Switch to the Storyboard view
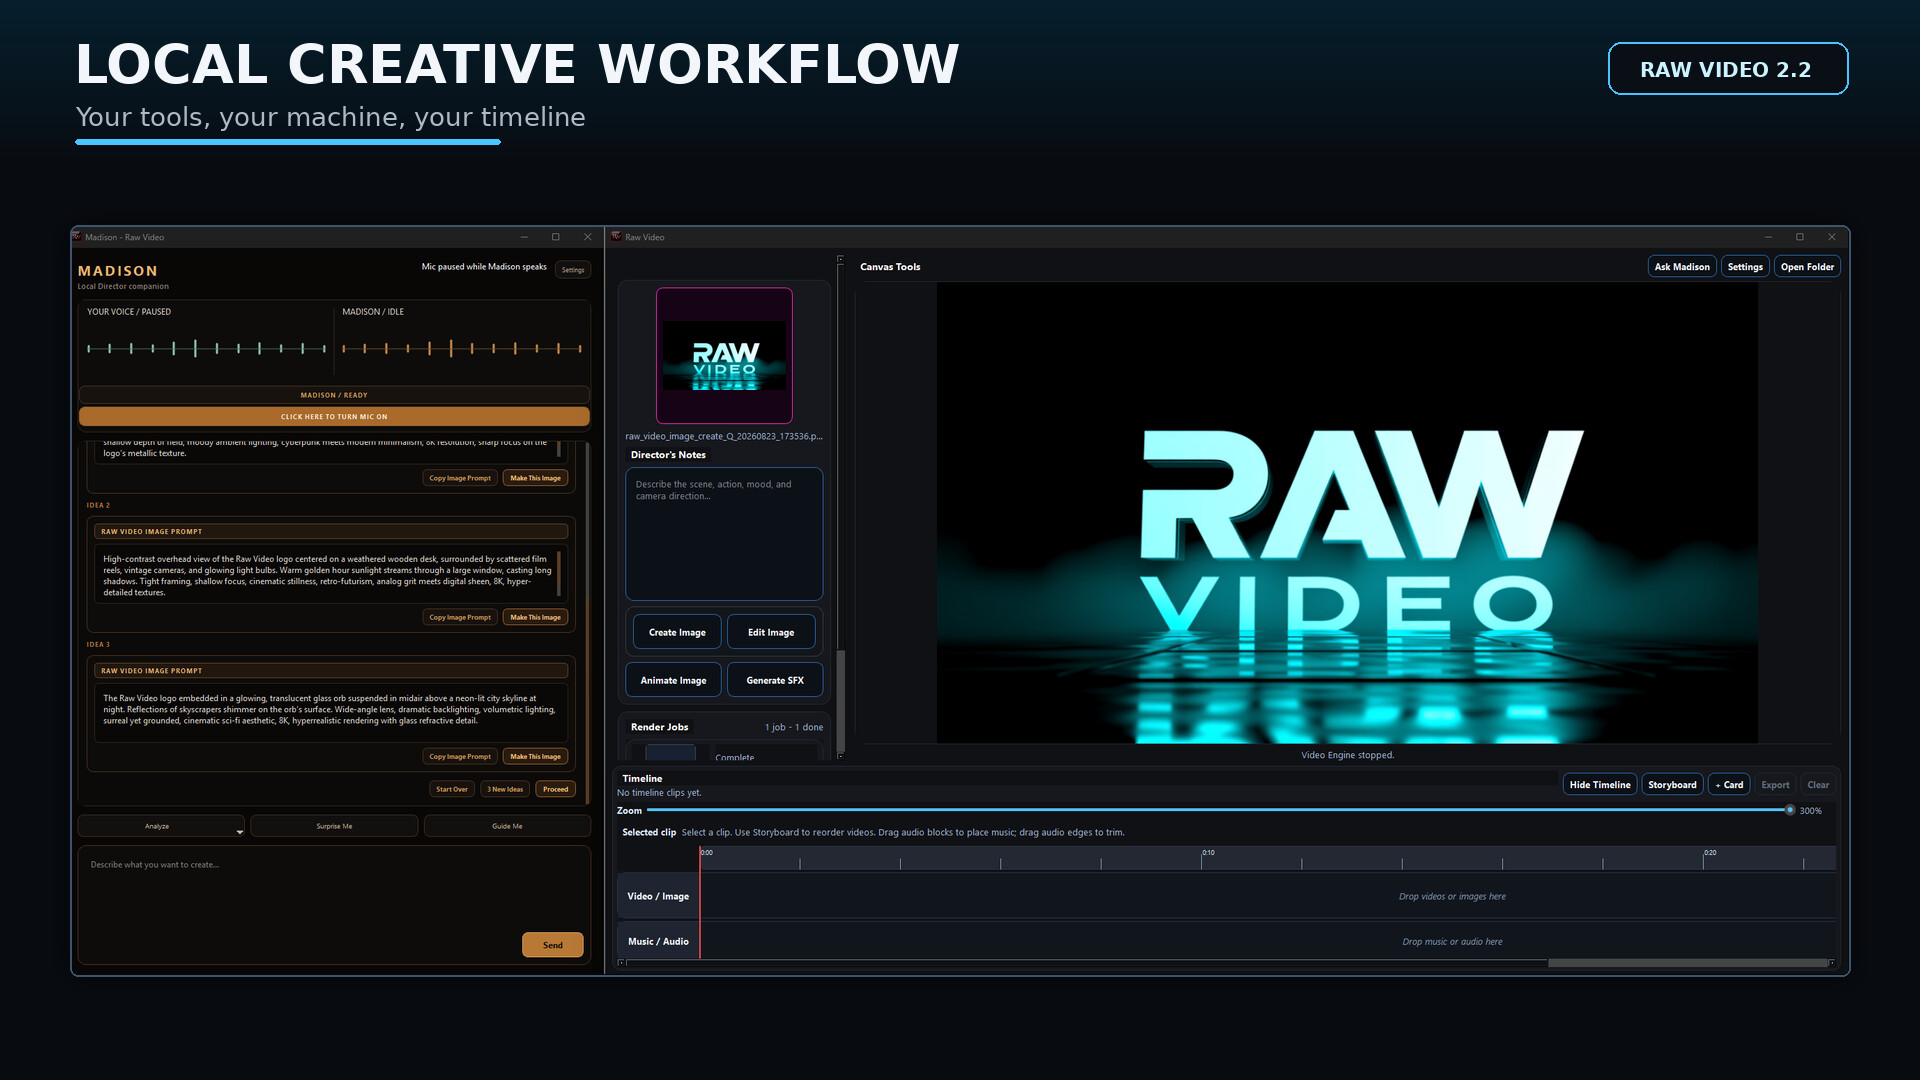The image size is (1920, 1080). [x=1672, y=785]
